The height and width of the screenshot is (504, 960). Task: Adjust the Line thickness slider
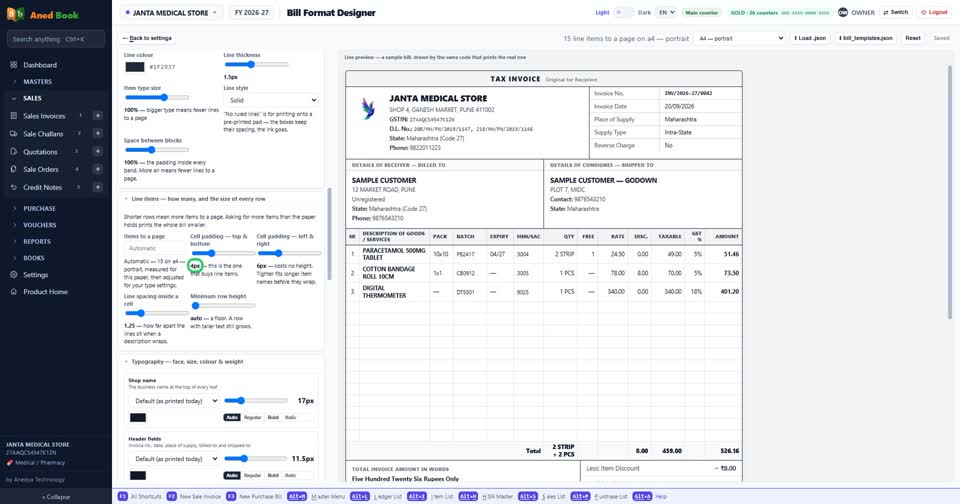(x=257, y=64)
